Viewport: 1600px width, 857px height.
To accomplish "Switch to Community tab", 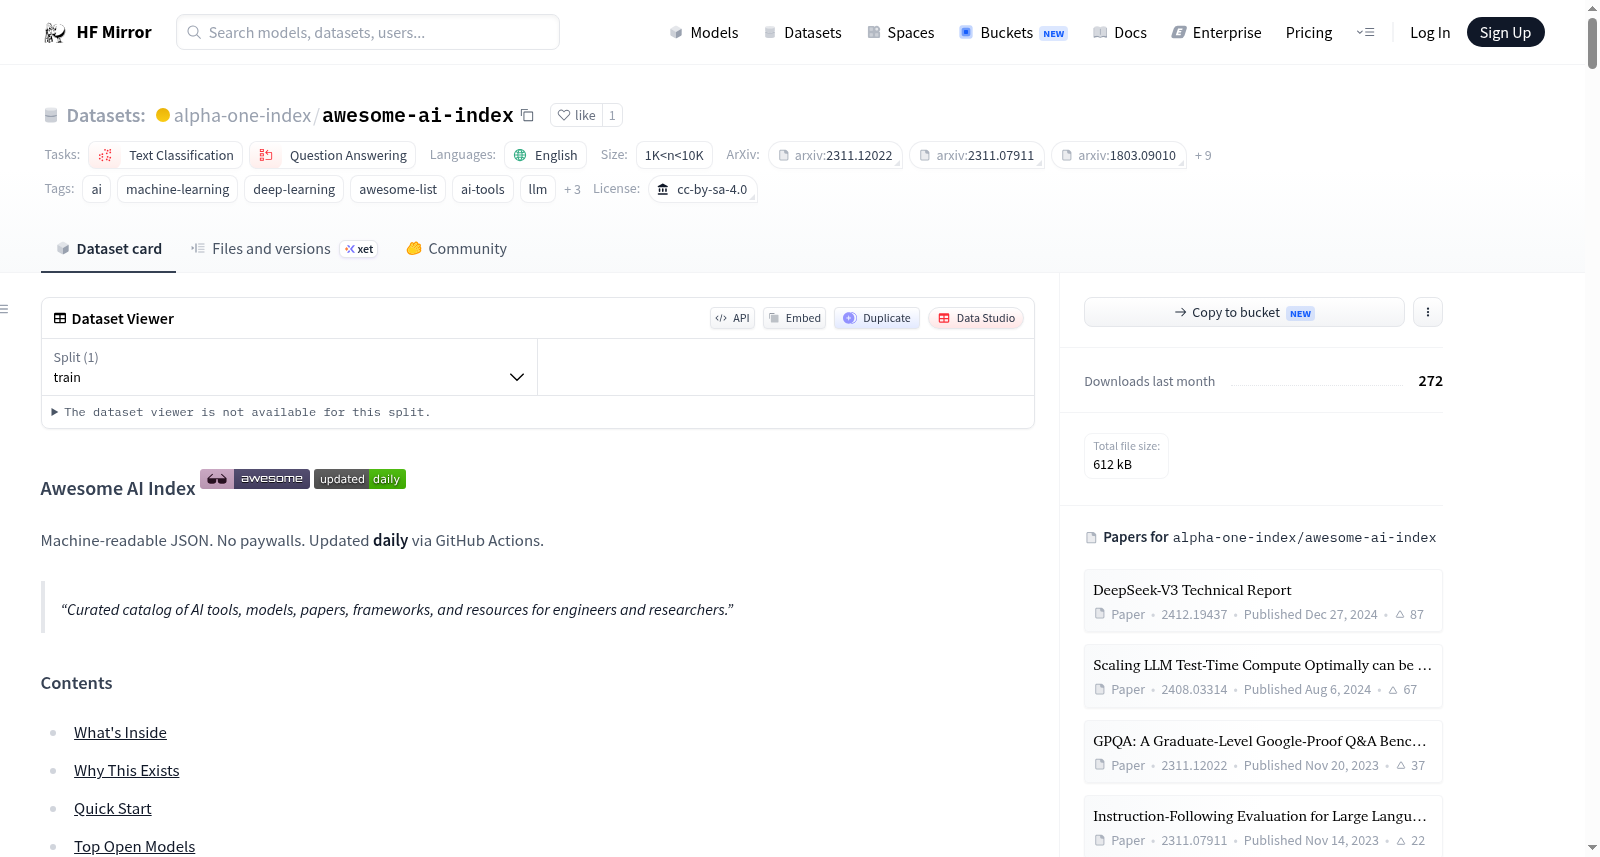I will point(456,249).
